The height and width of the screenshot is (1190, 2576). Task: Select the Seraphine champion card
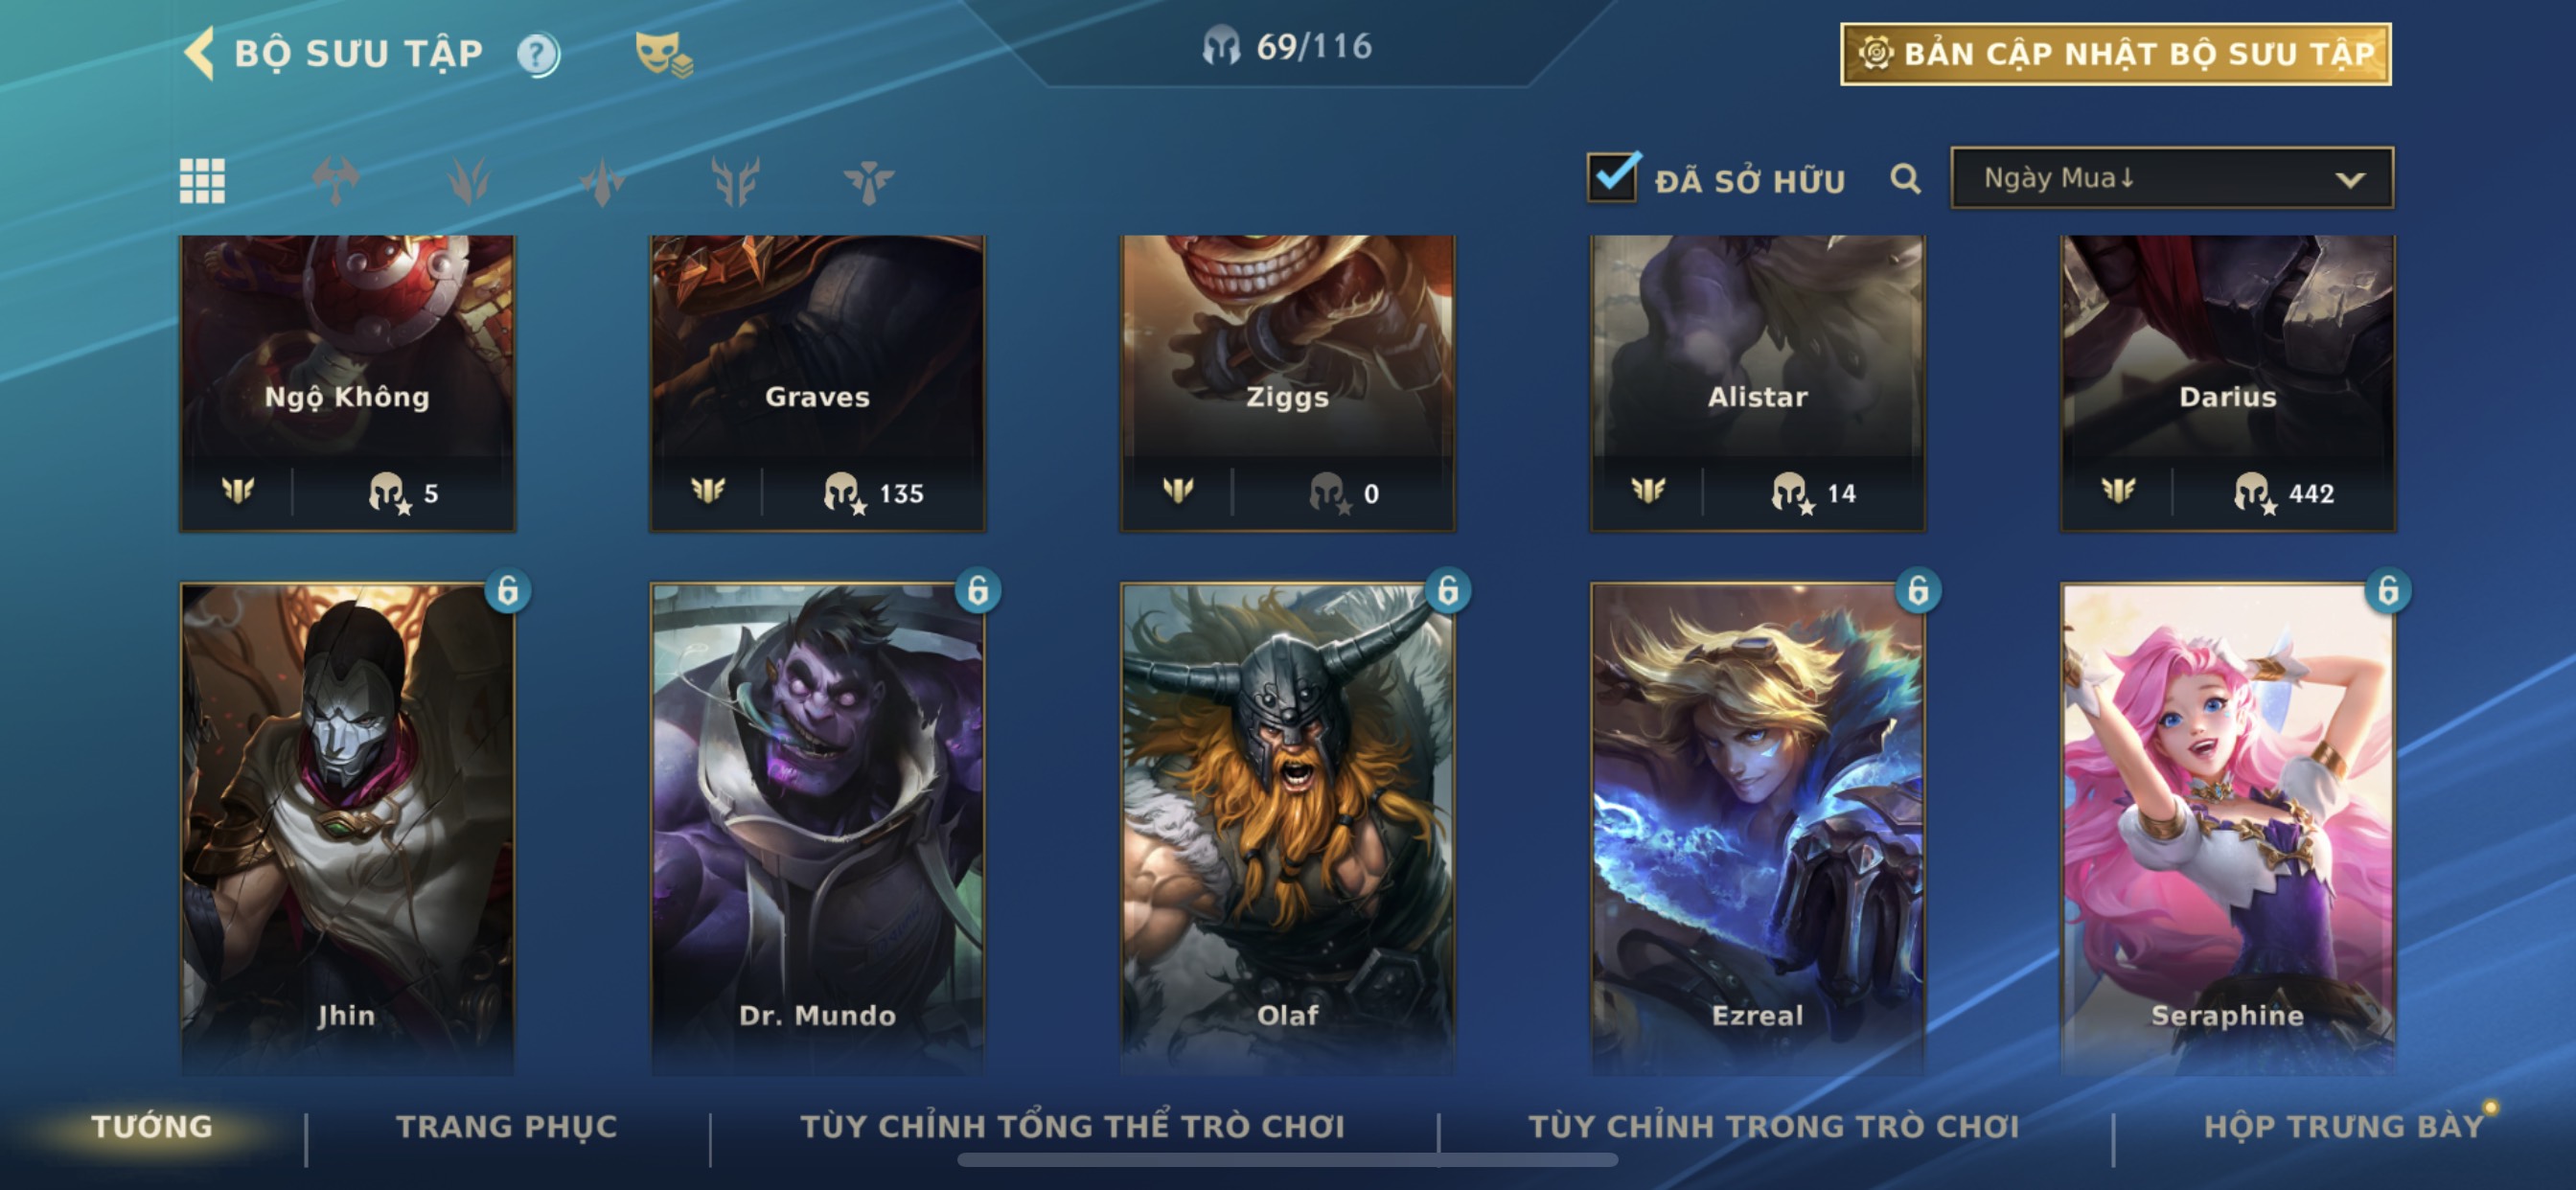coord(2227,827)
